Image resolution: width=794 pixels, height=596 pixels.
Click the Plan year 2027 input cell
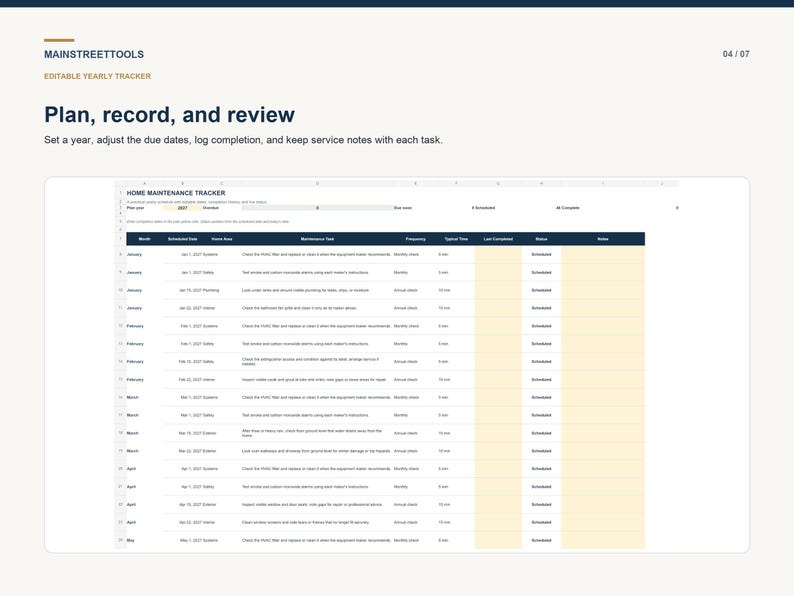pyautogui.click(x=182, y=208)
